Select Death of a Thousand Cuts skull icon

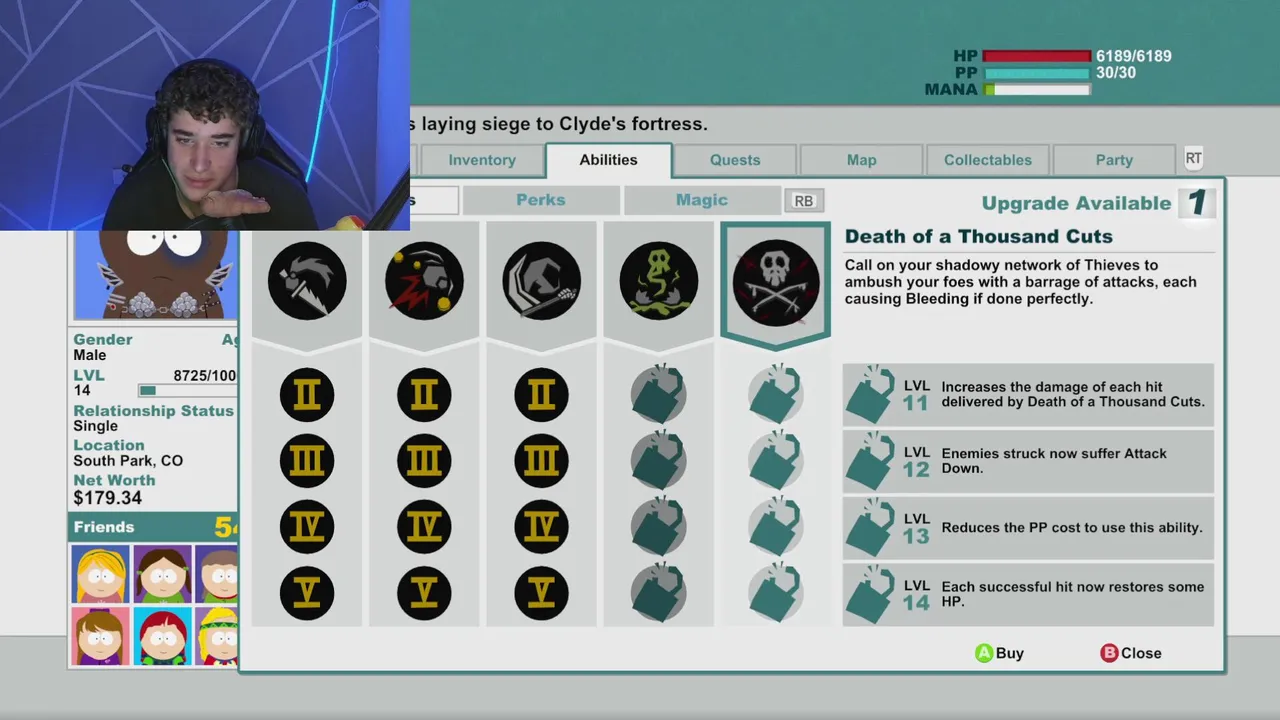[x=776, y=281]
